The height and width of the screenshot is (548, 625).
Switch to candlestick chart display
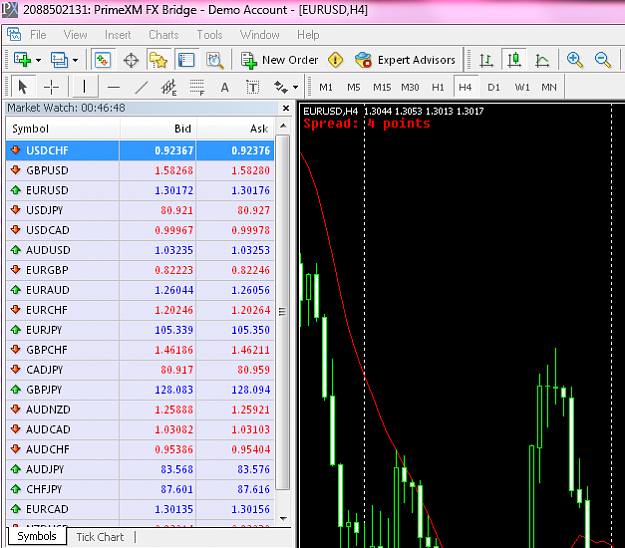click(514, 60)
